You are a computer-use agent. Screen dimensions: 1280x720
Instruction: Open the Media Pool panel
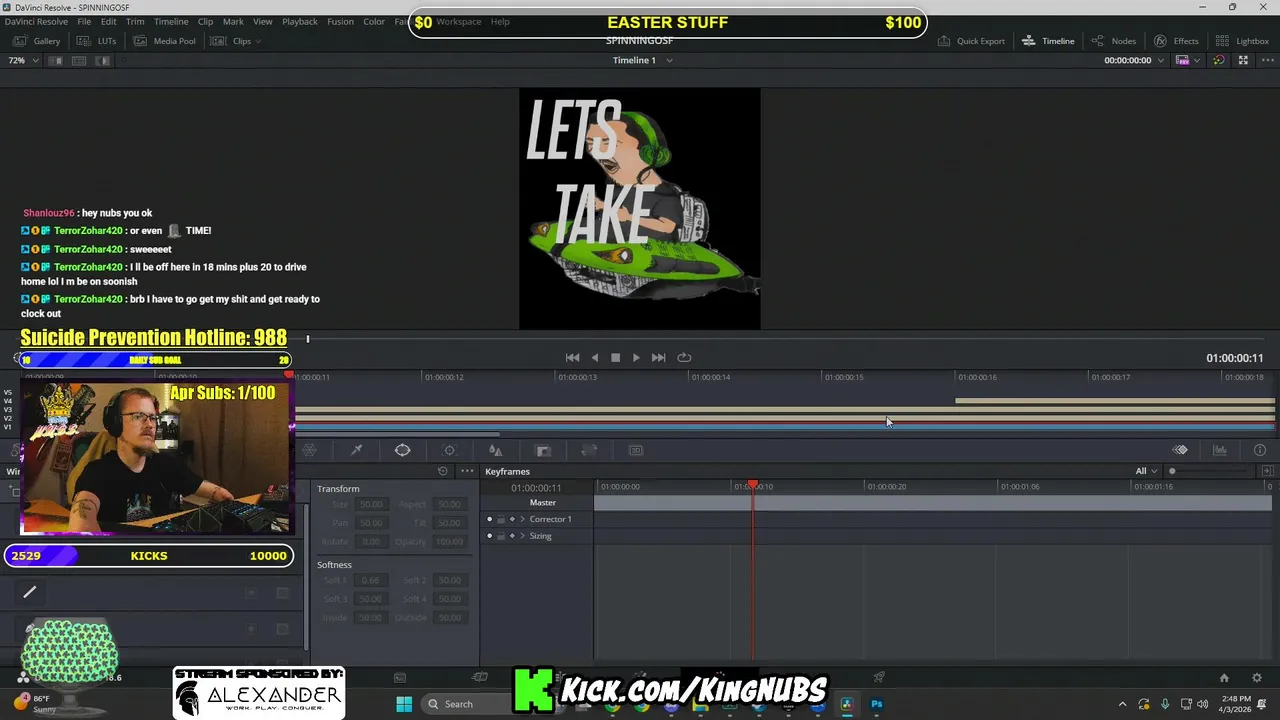click(165, 41)
